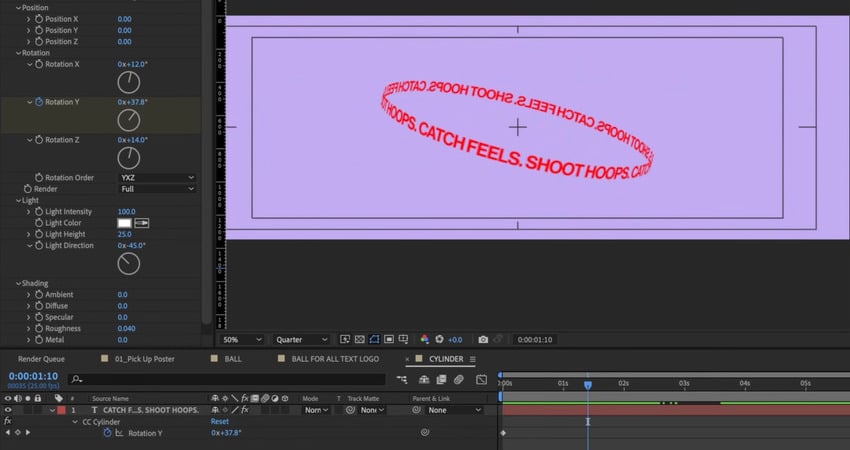Hide layer CATCH F...S. SHOOT HOOPS. eye icon
Viewport: 850px width, 450px height.
coord(8,410)
